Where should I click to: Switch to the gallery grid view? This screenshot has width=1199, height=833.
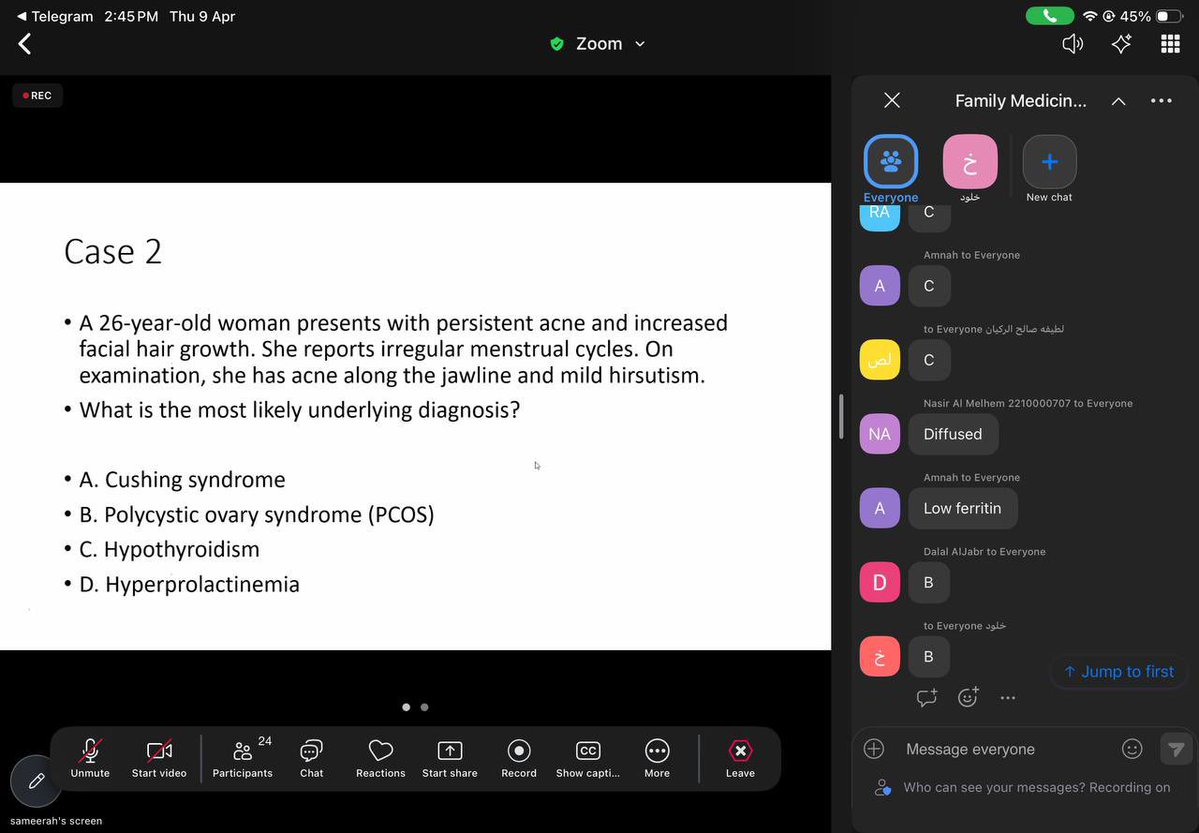pos(1170,44)
